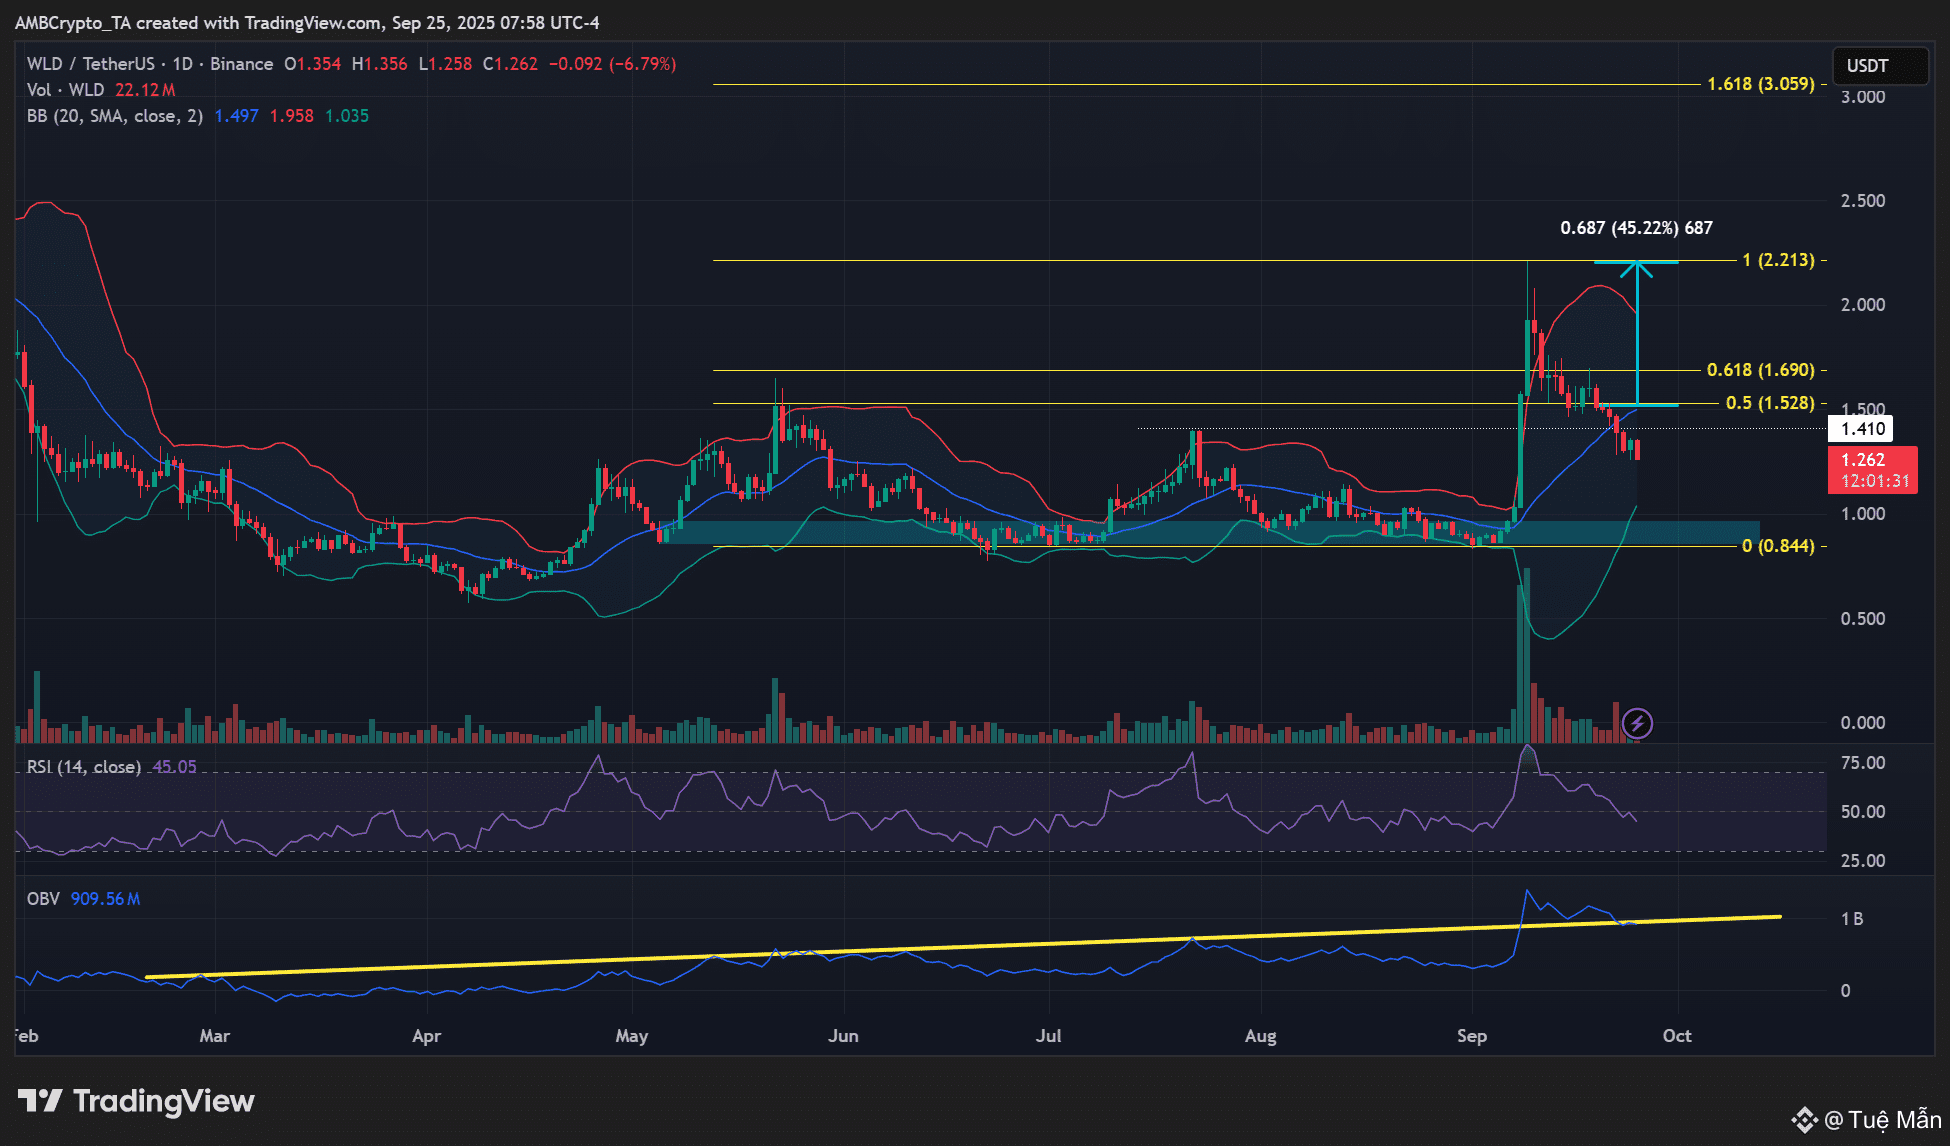Click the 75.00 RSI axis label

tap(1863, 764)
